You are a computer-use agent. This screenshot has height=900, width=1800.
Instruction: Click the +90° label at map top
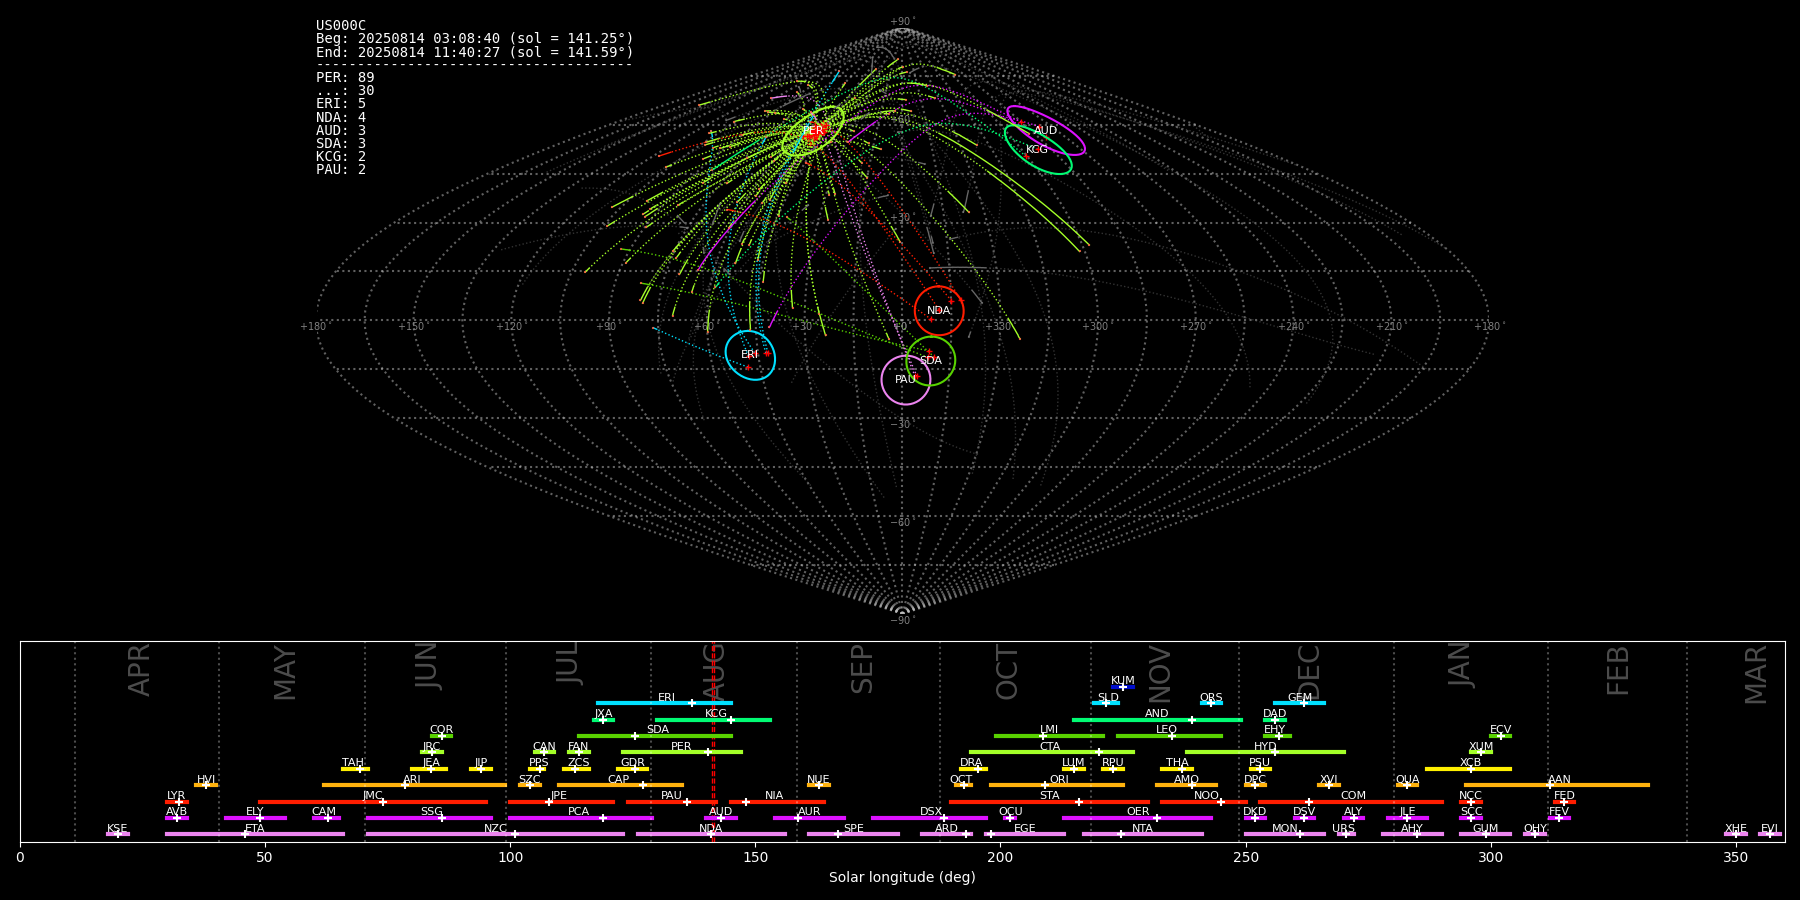point(902,22)
